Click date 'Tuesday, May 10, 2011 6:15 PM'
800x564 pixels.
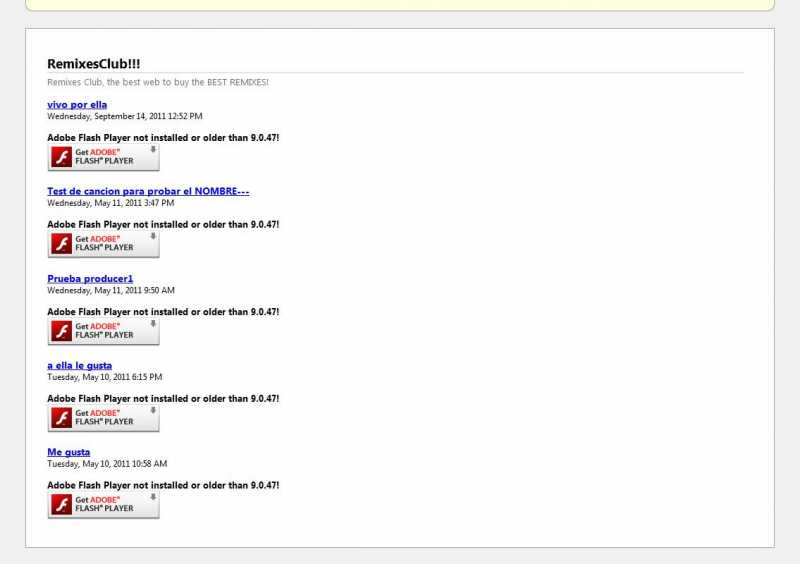(x=105, y=377)
